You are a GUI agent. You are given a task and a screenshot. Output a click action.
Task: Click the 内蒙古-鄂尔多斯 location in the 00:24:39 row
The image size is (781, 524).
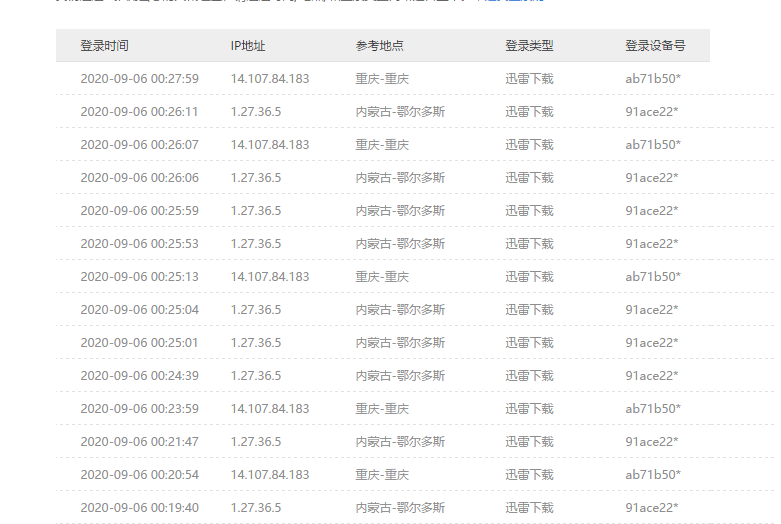pyautogui.click(x=400, y=376)
